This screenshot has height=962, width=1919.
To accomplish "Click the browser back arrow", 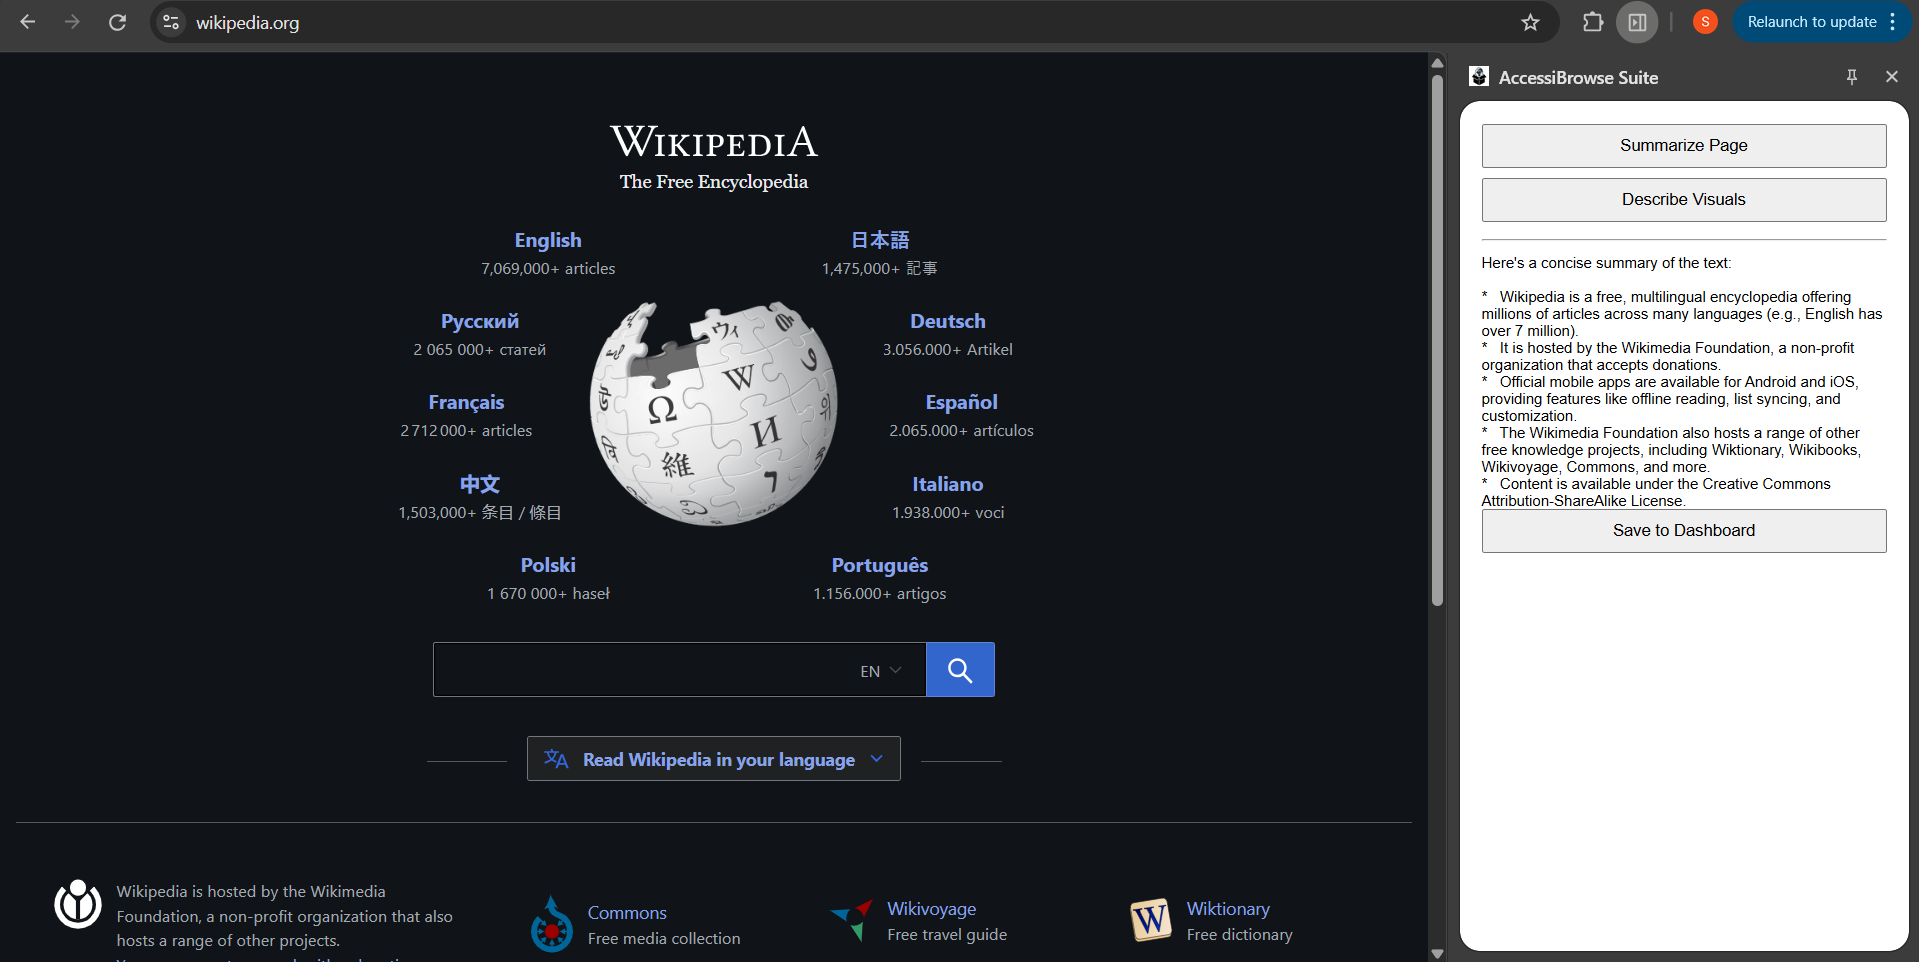I will tap(28, 22).
